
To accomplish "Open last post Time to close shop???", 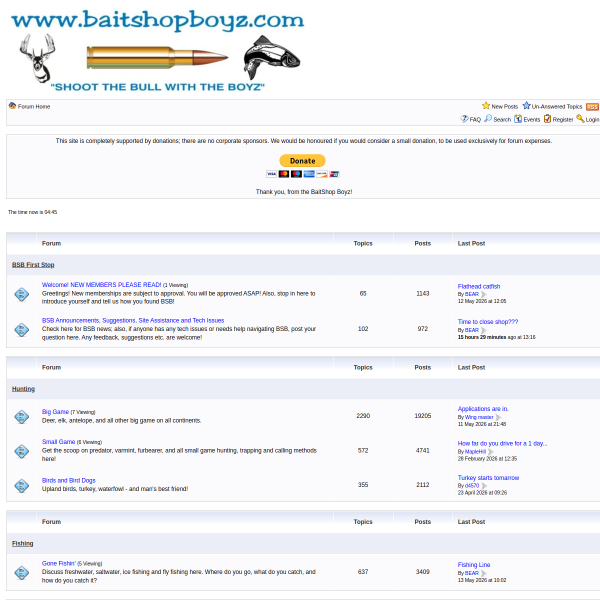I will click(488, 322).
